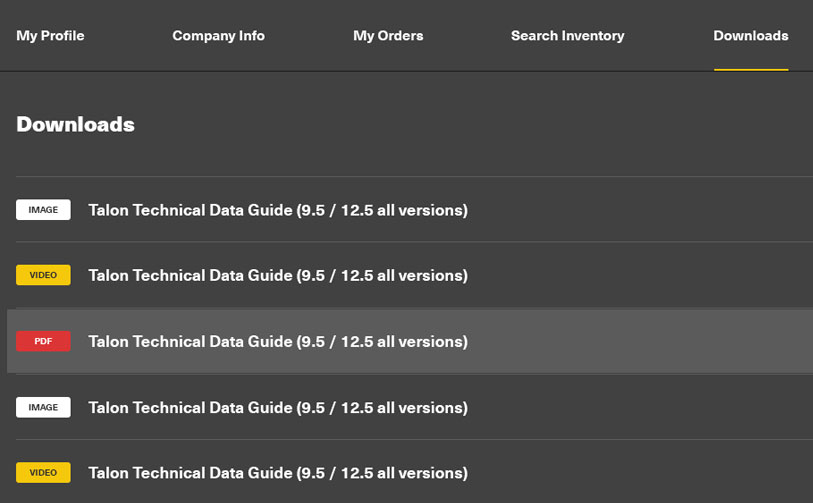This screenshot has width=813, height=503.
Task: Open the Search Inventory tab
Action: tap(567, 36)
